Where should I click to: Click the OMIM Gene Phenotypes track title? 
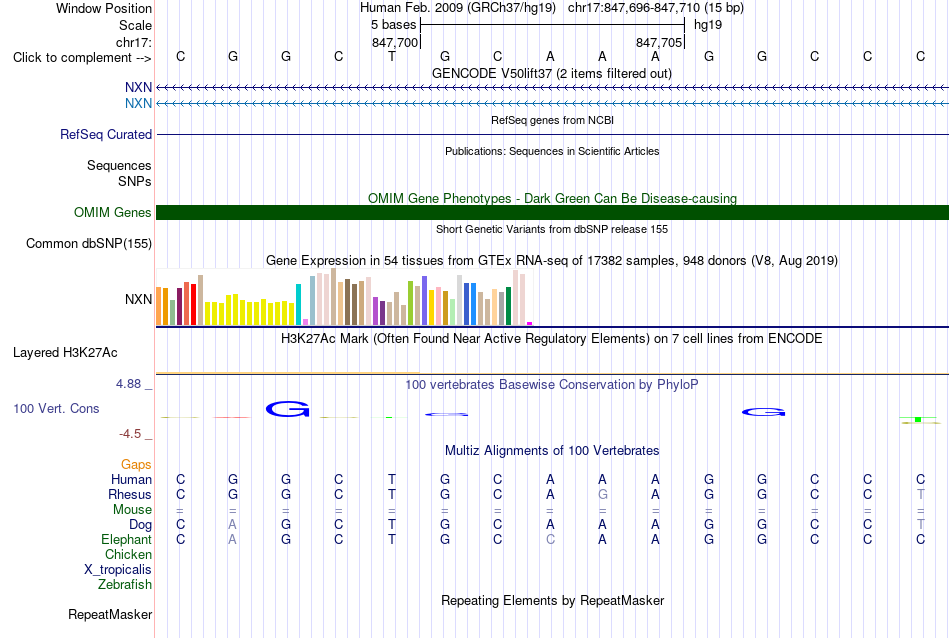tap(552, 198)
